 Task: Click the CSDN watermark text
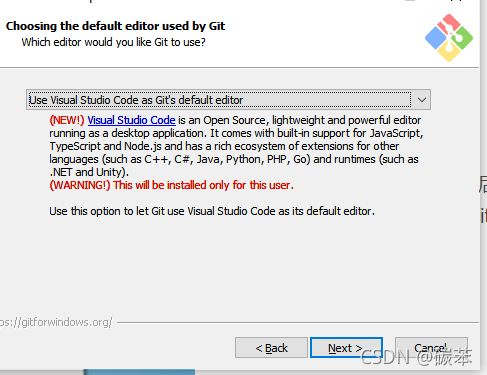[416, 357]
